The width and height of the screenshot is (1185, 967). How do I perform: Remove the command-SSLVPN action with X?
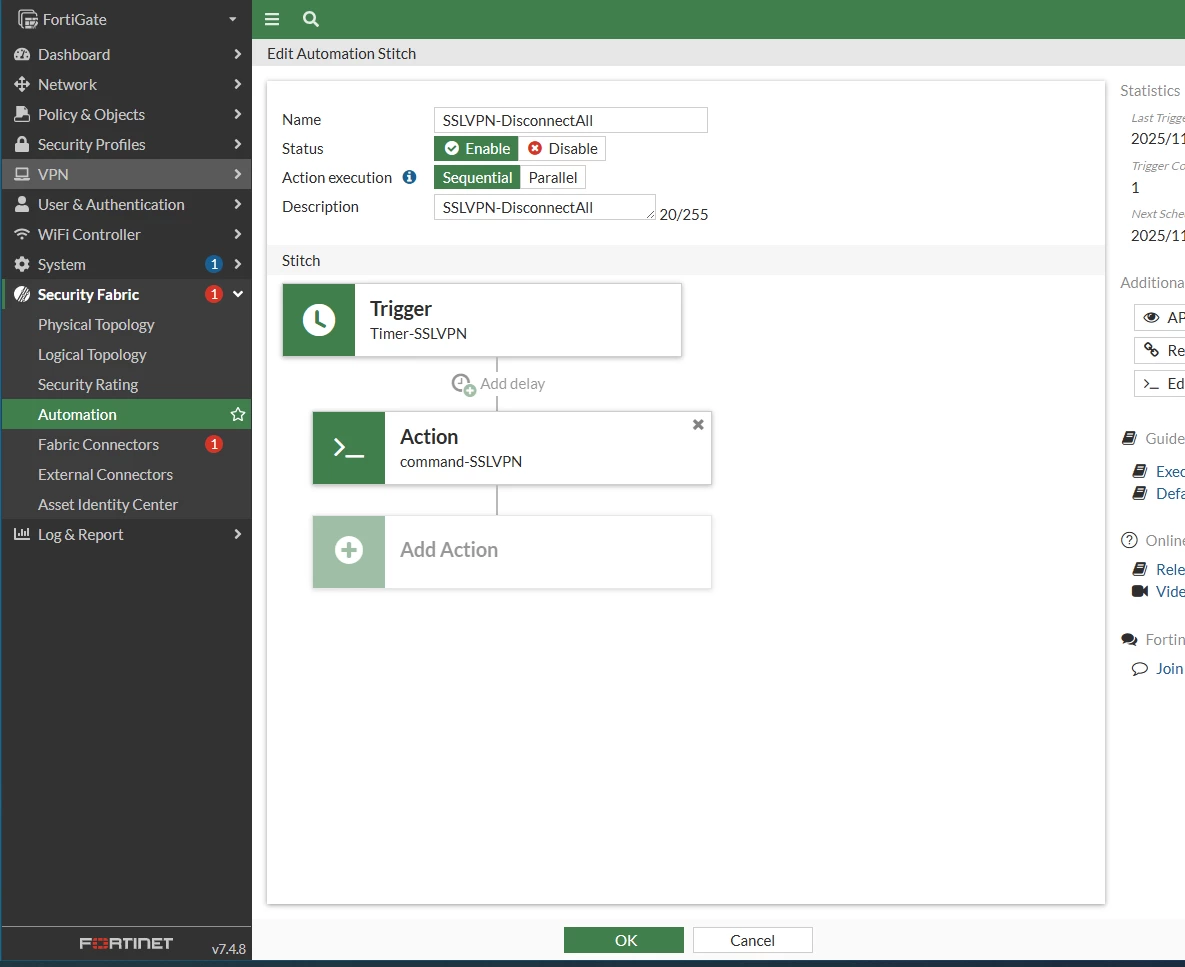point(698,425)
